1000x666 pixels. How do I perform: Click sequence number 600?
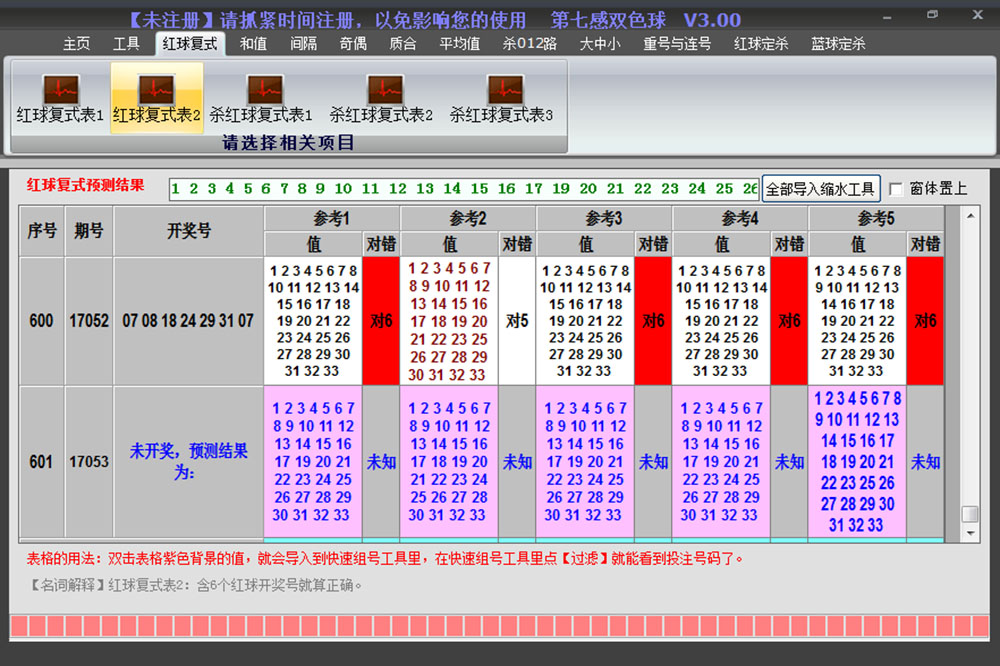(41, 321)
